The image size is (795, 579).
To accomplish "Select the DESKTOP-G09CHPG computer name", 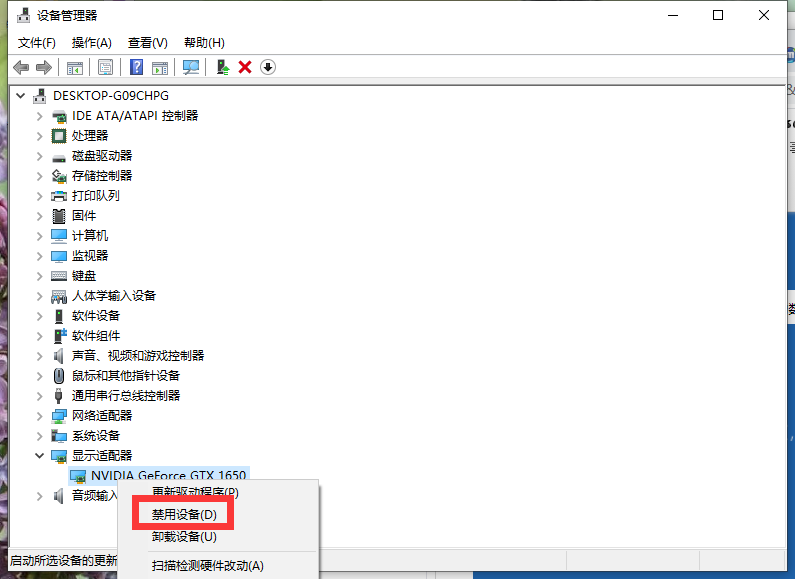I will coord(111,95).
